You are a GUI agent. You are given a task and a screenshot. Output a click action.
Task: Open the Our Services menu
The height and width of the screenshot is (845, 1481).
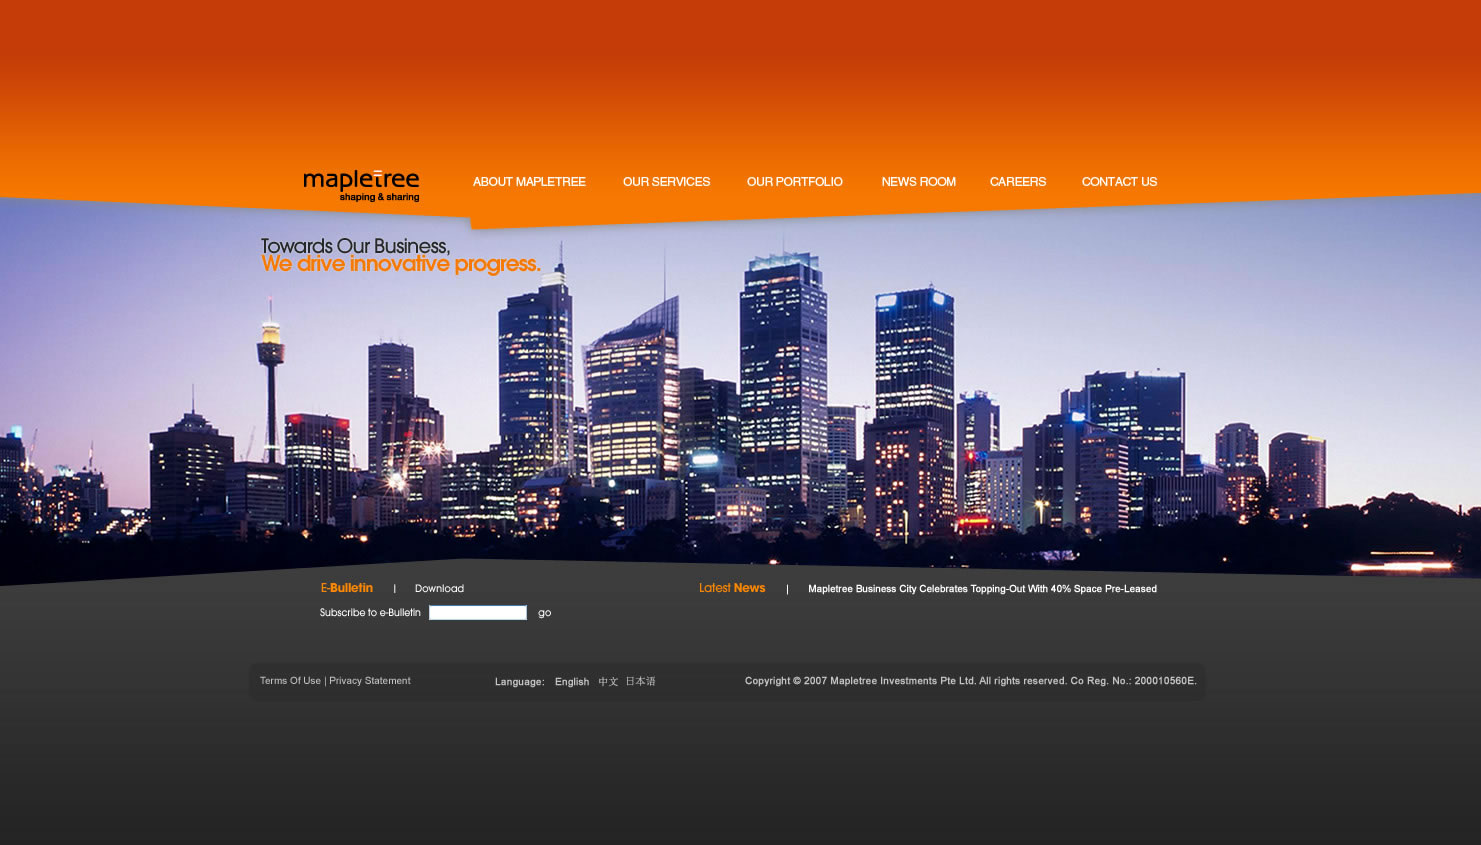[666, 182]
